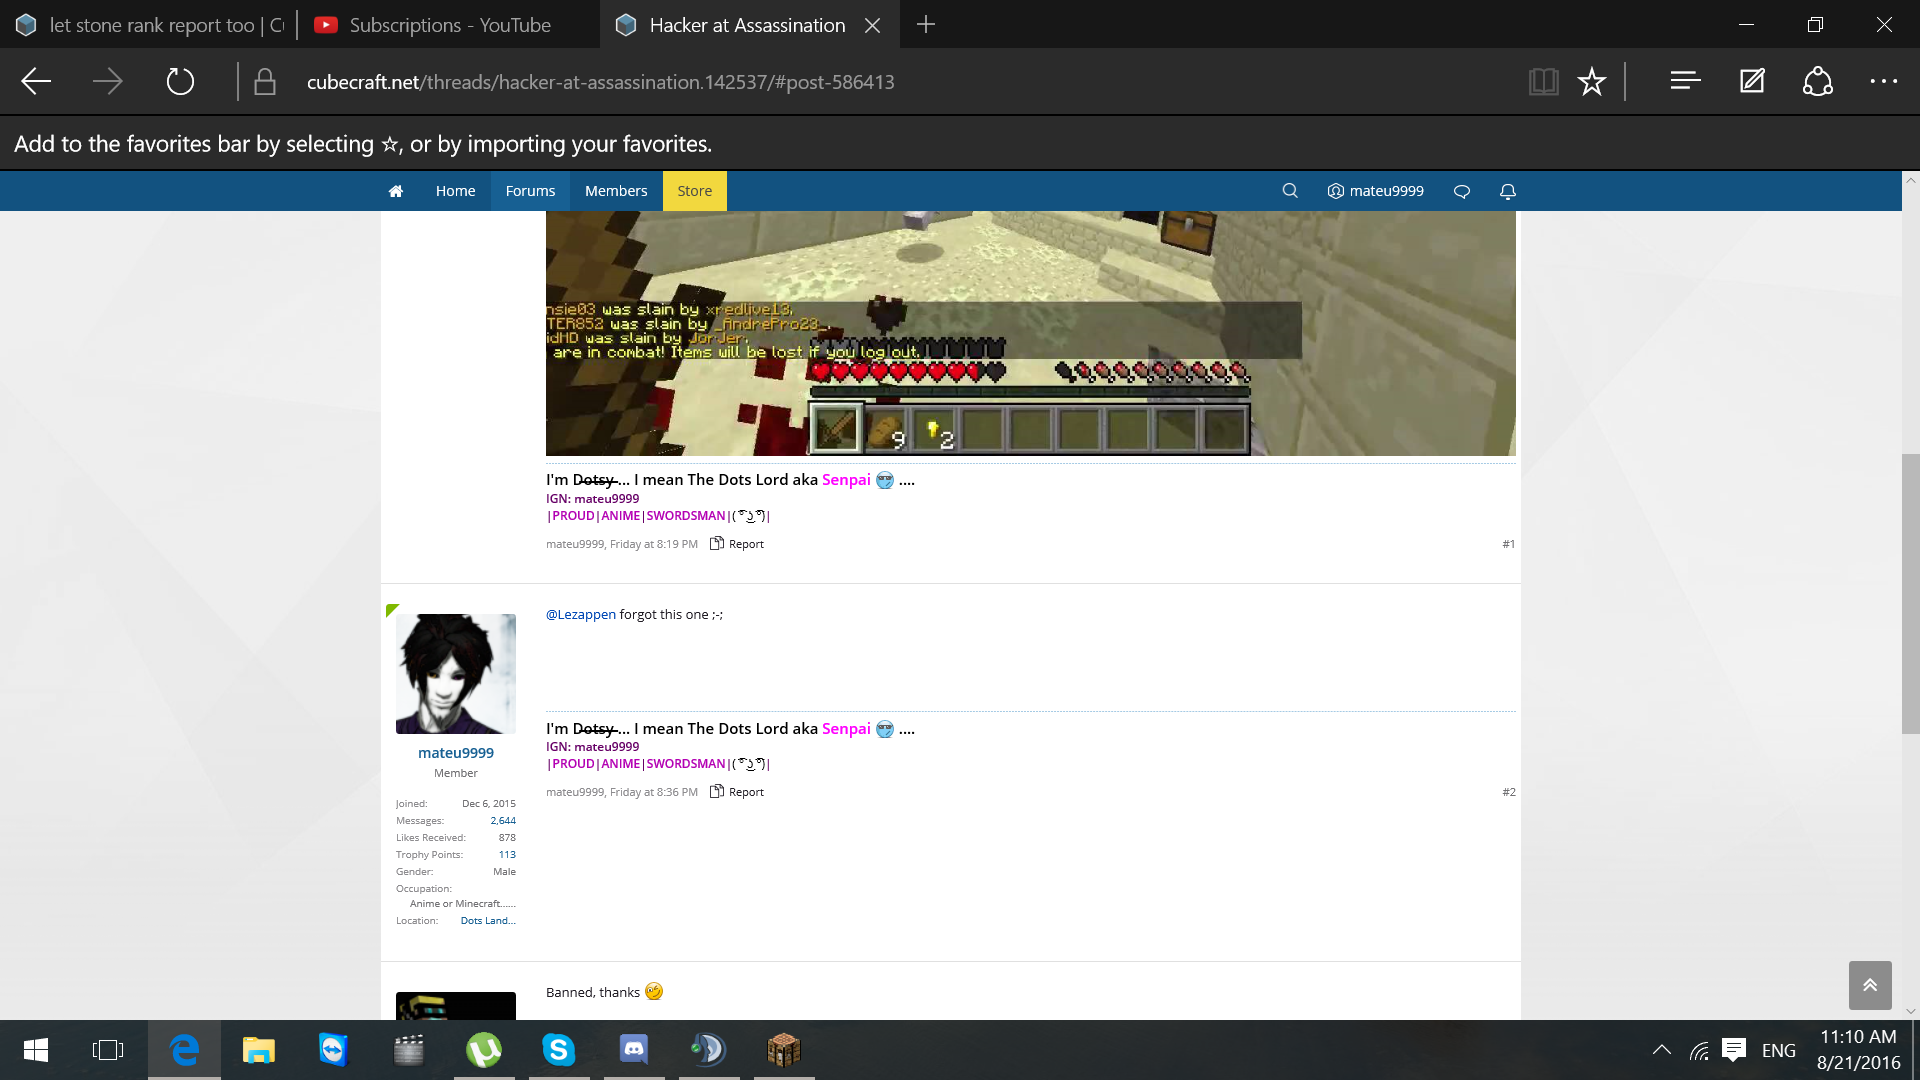Close the Hacker at Assassination tab
The height and width of the screenshot is (1080, 1920).
(873, 25)
